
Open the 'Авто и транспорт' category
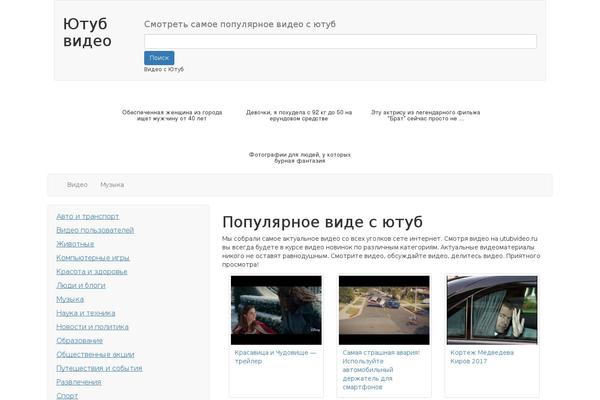click(x=87, y=216)
